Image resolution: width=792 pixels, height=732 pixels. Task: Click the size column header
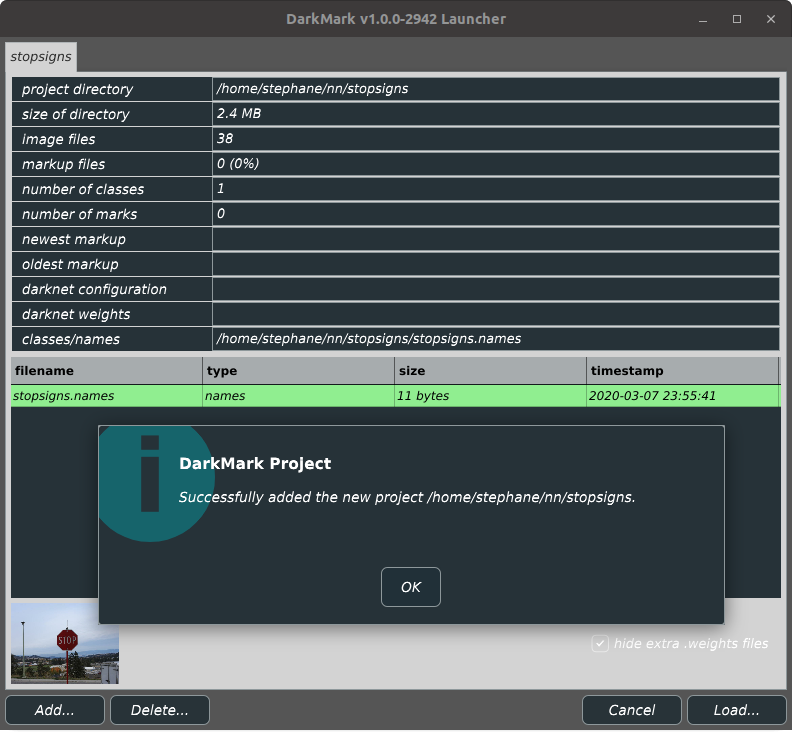point(490,371)
